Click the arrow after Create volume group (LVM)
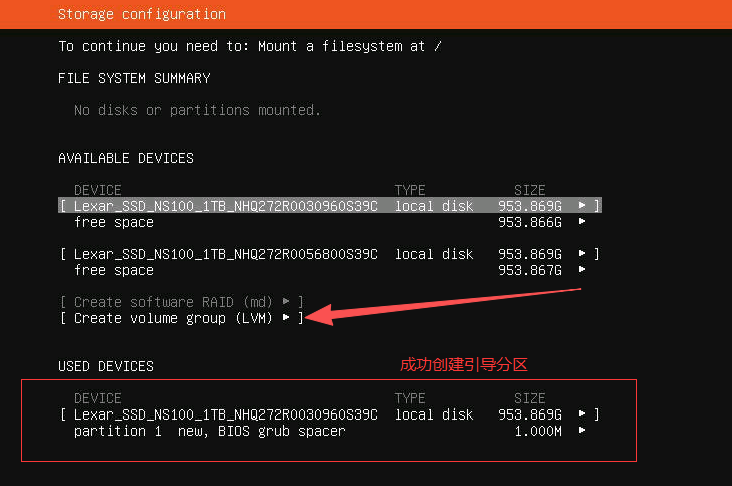The image size is (732, 486). tap(287, 318)
